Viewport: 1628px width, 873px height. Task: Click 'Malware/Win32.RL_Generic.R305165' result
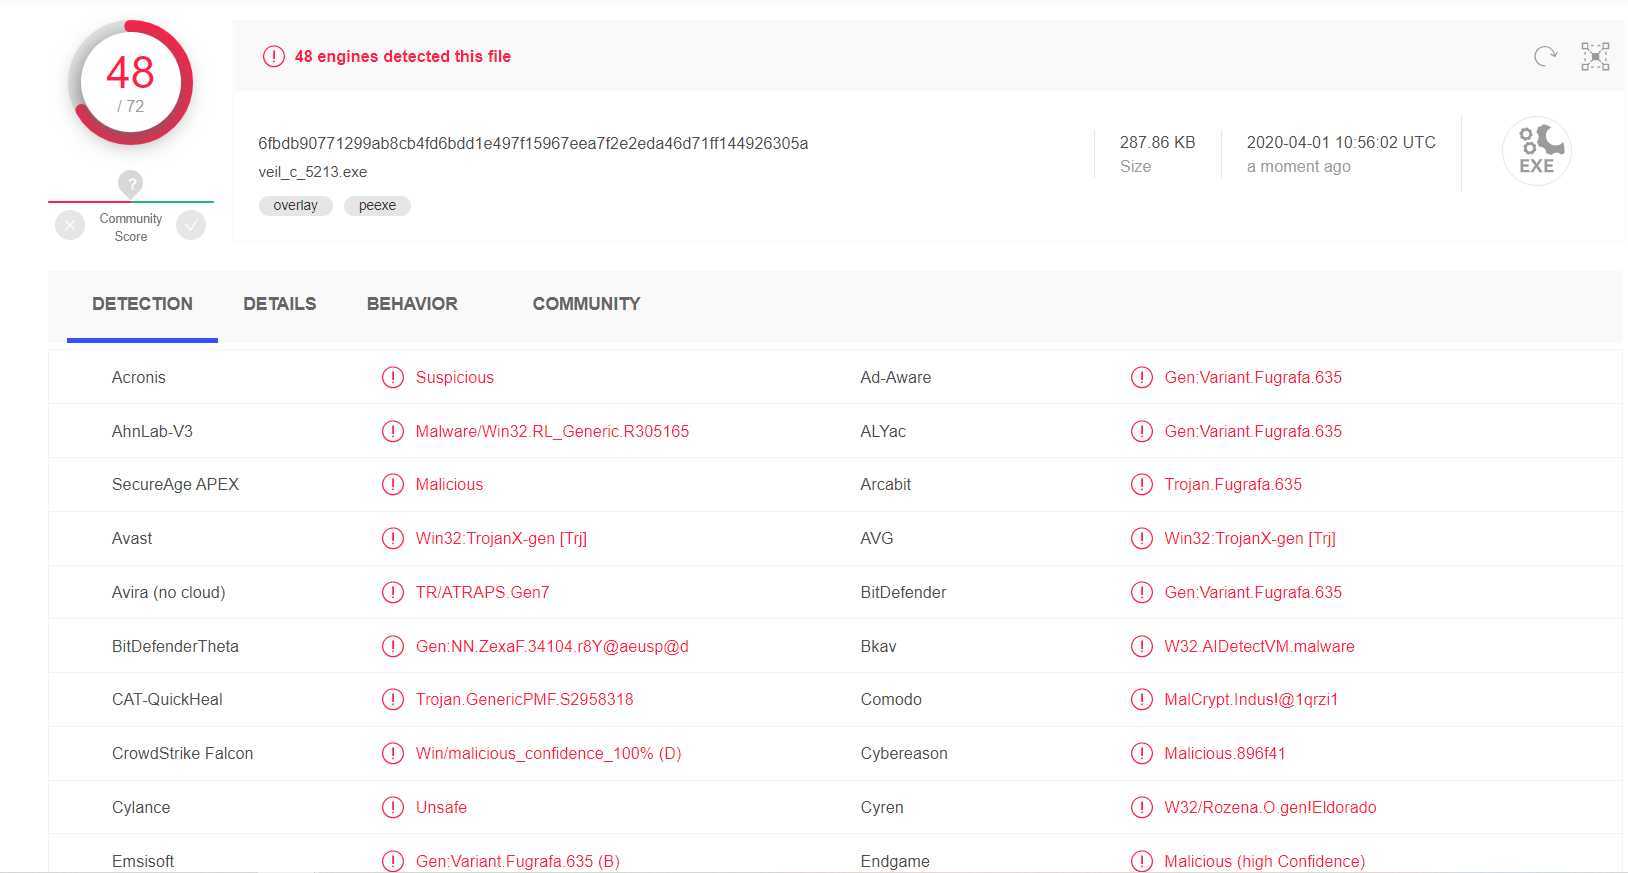552,431
